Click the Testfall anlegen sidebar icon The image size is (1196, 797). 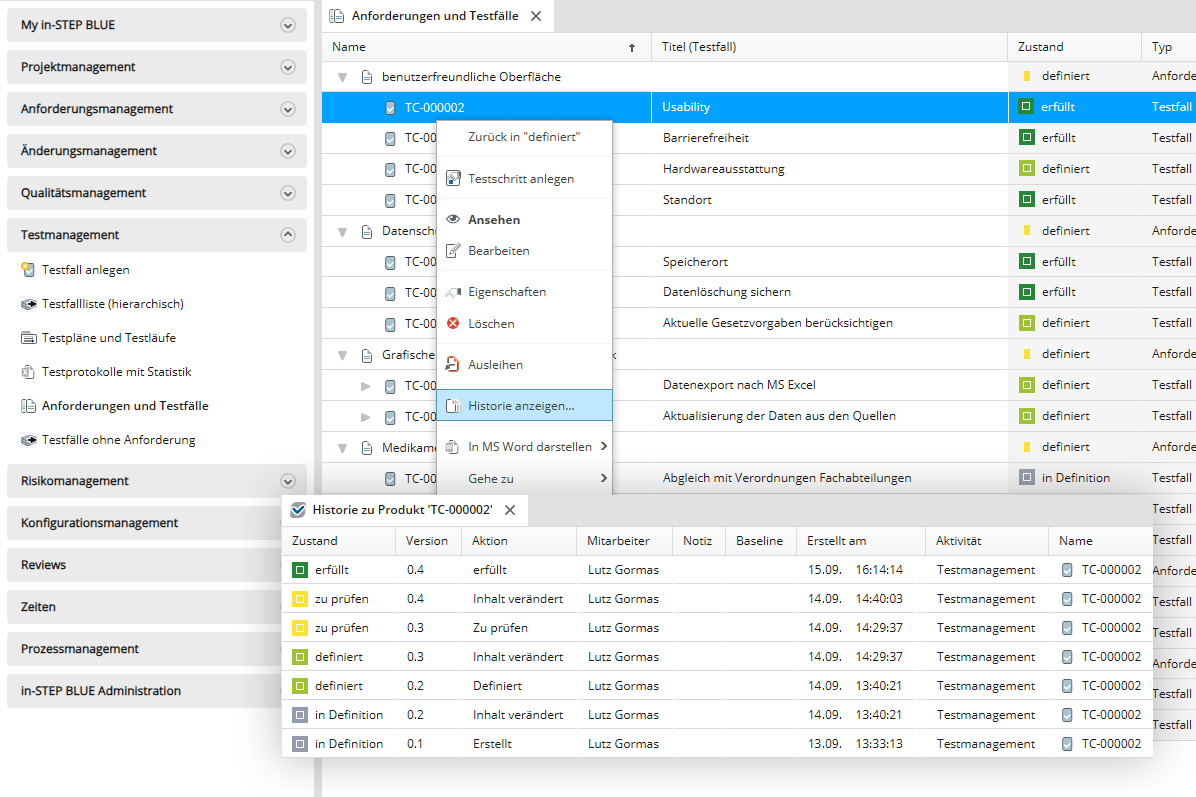pos(28,270)
